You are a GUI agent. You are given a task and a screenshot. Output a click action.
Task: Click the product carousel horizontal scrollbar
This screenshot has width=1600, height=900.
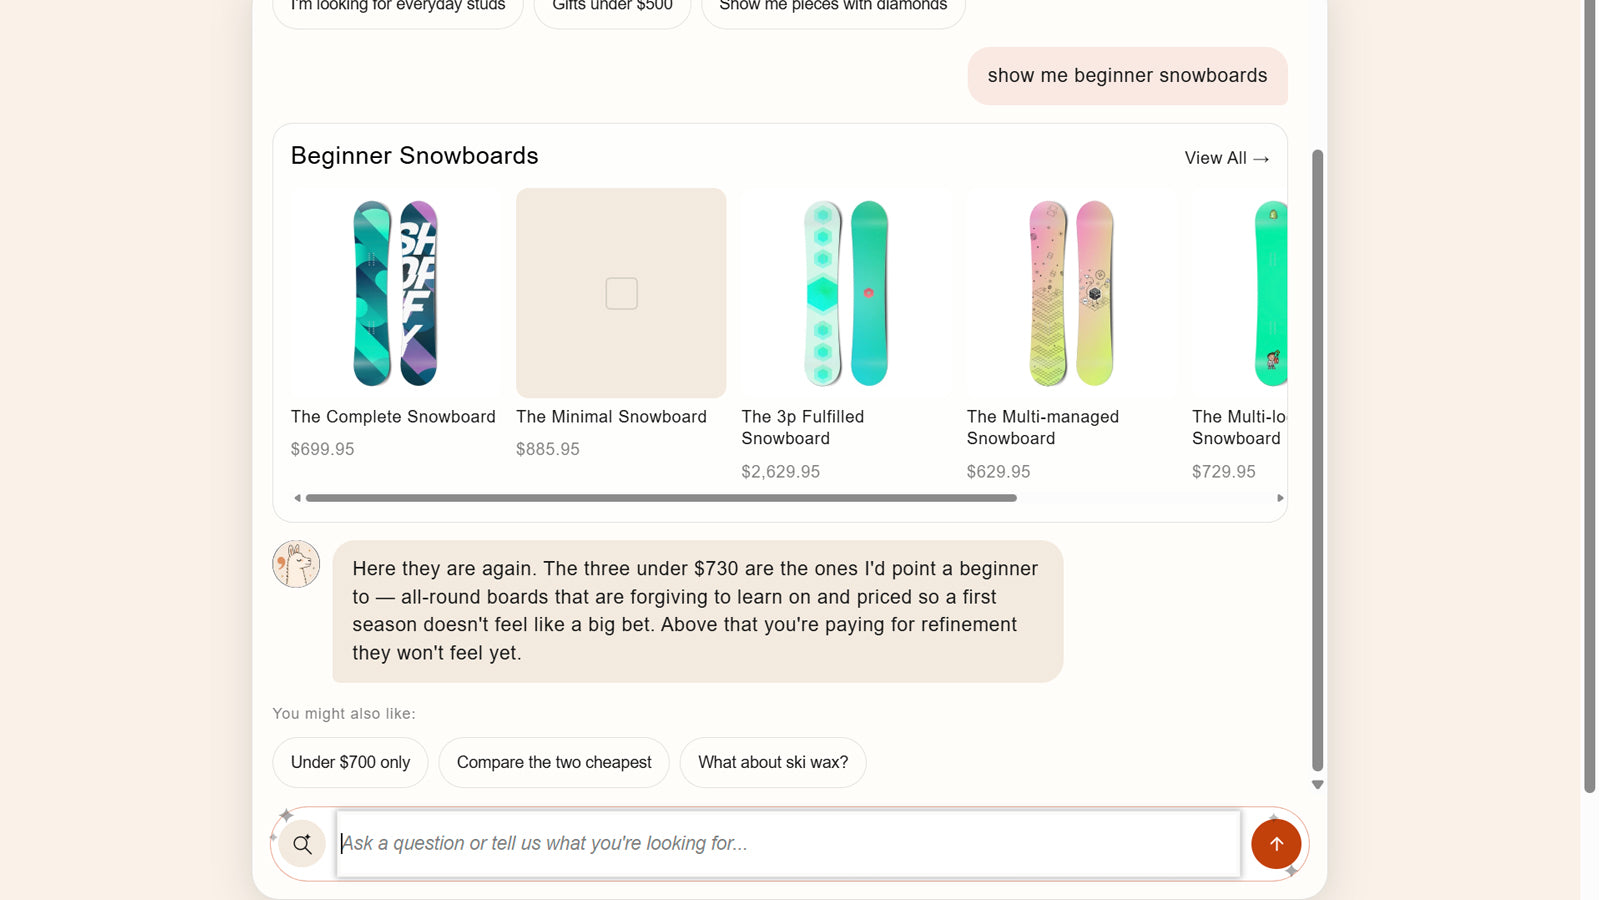coord(661,498)
